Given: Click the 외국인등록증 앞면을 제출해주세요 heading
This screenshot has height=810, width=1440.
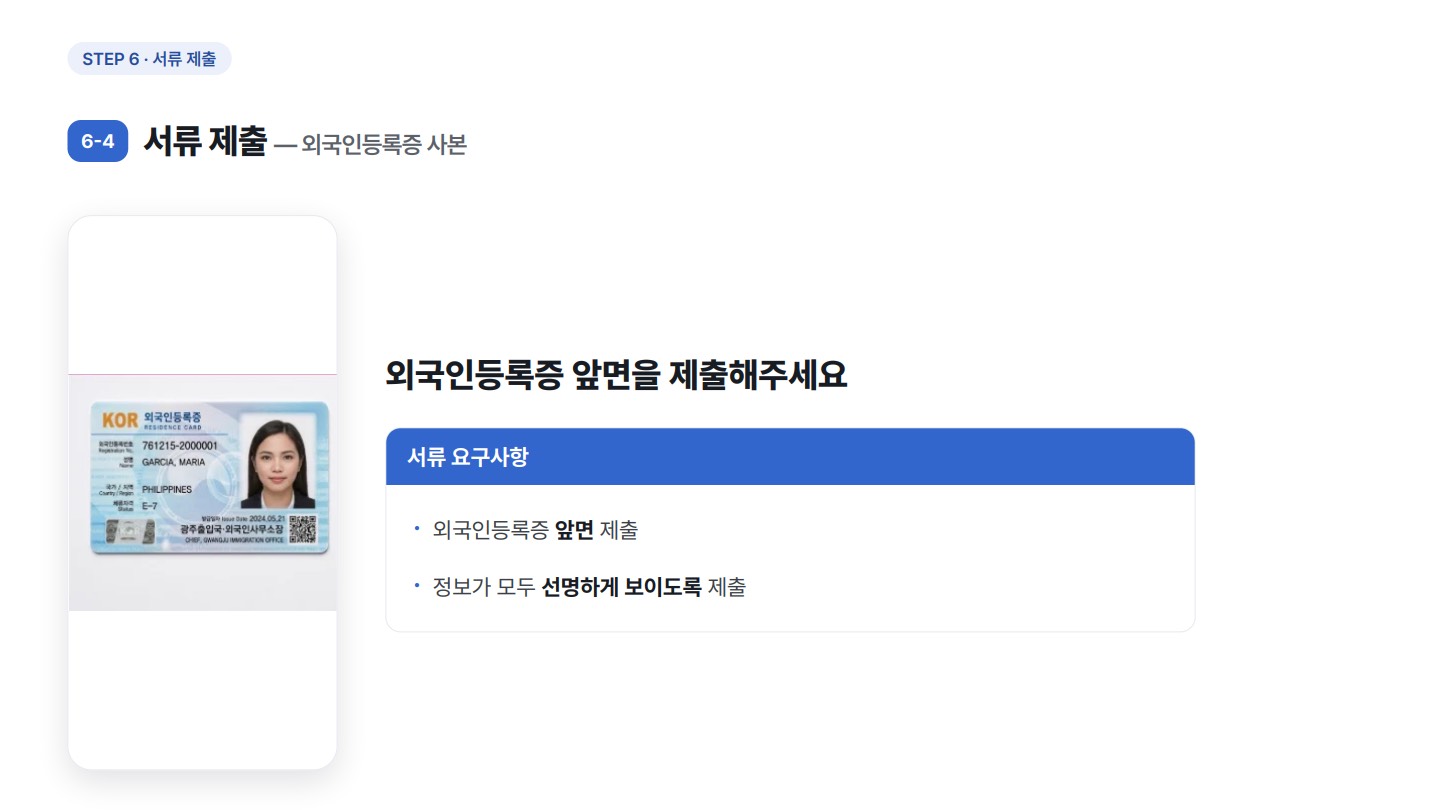Looking at the screenshot, I should (x=616, y=375).
